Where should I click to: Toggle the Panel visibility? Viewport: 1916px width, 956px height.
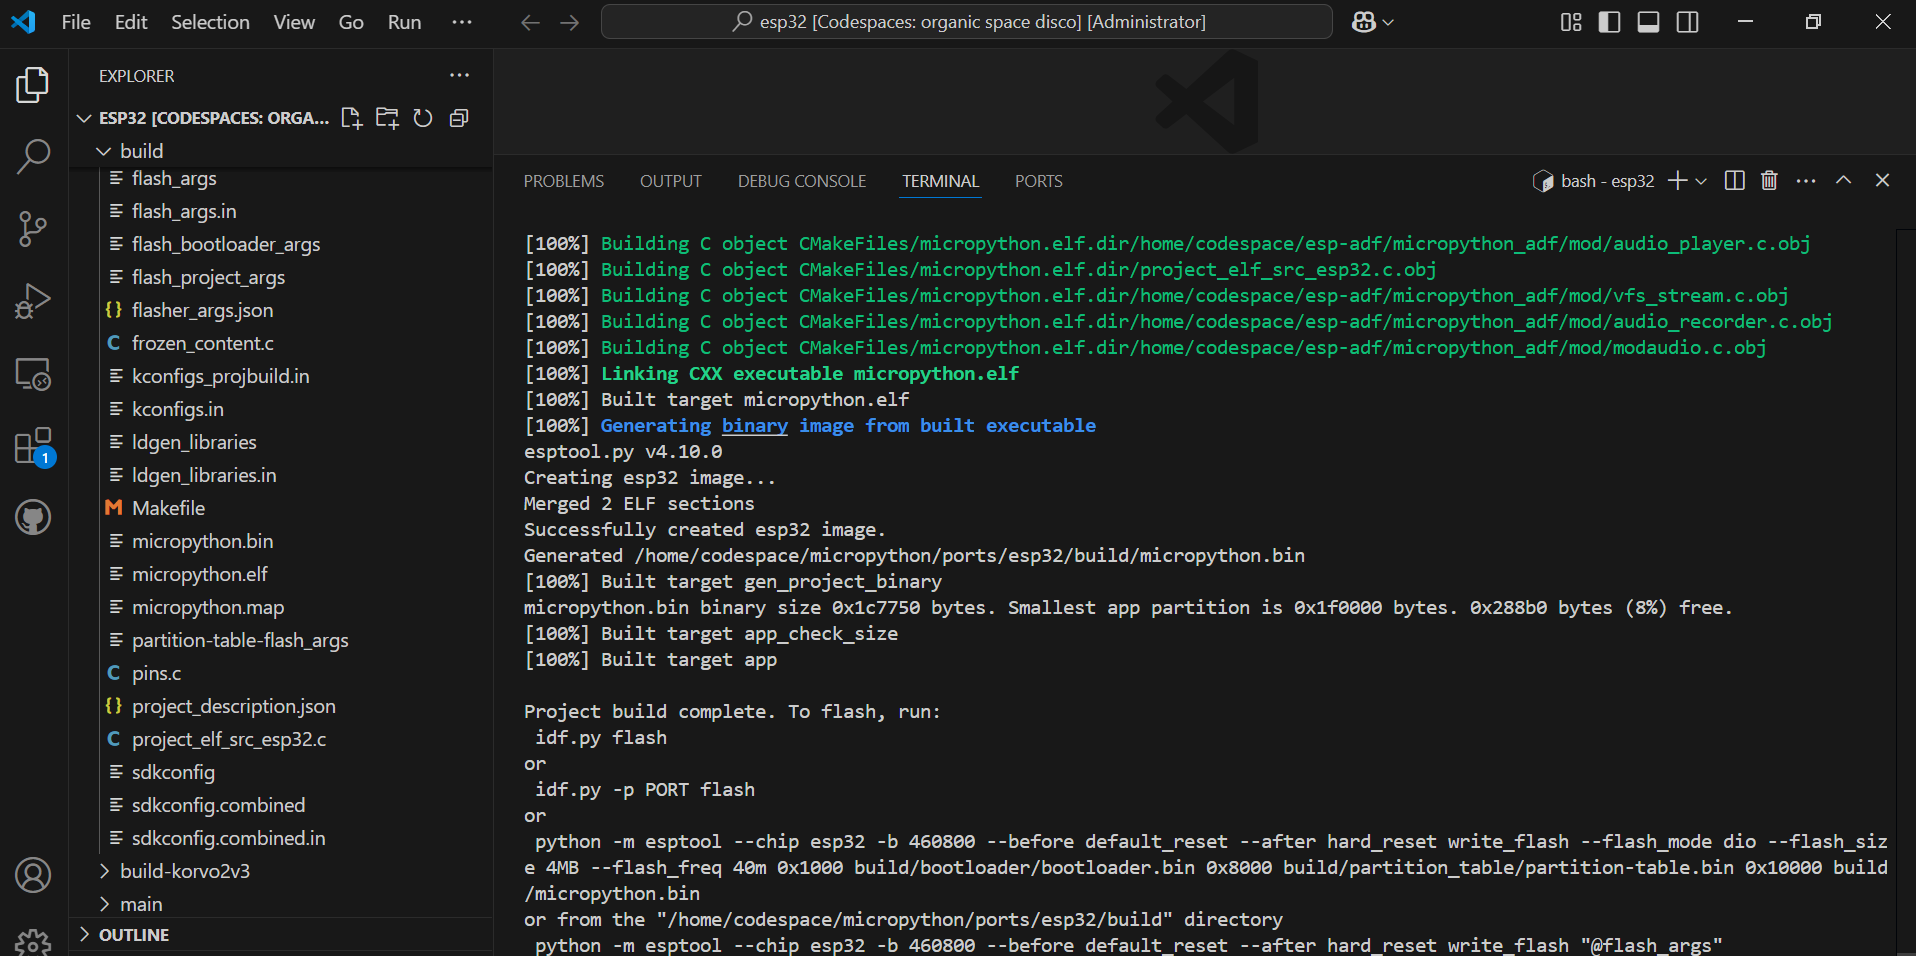pos(1647,21)
